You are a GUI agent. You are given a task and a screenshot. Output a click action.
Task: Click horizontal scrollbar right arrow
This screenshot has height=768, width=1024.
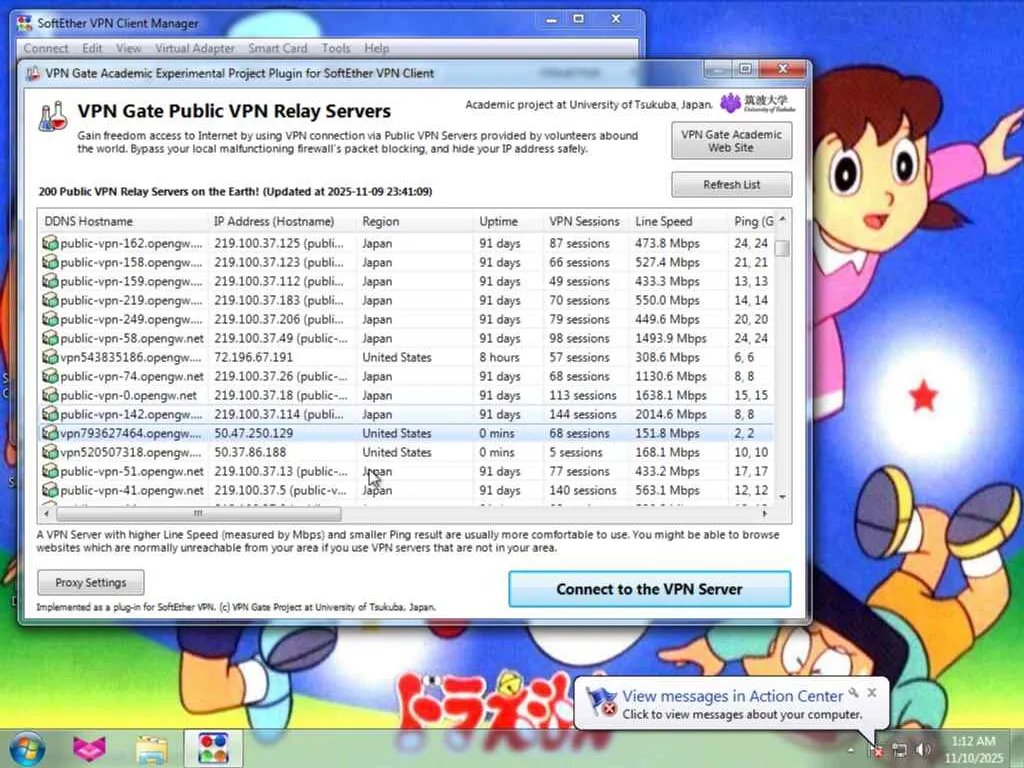[764, 513]
